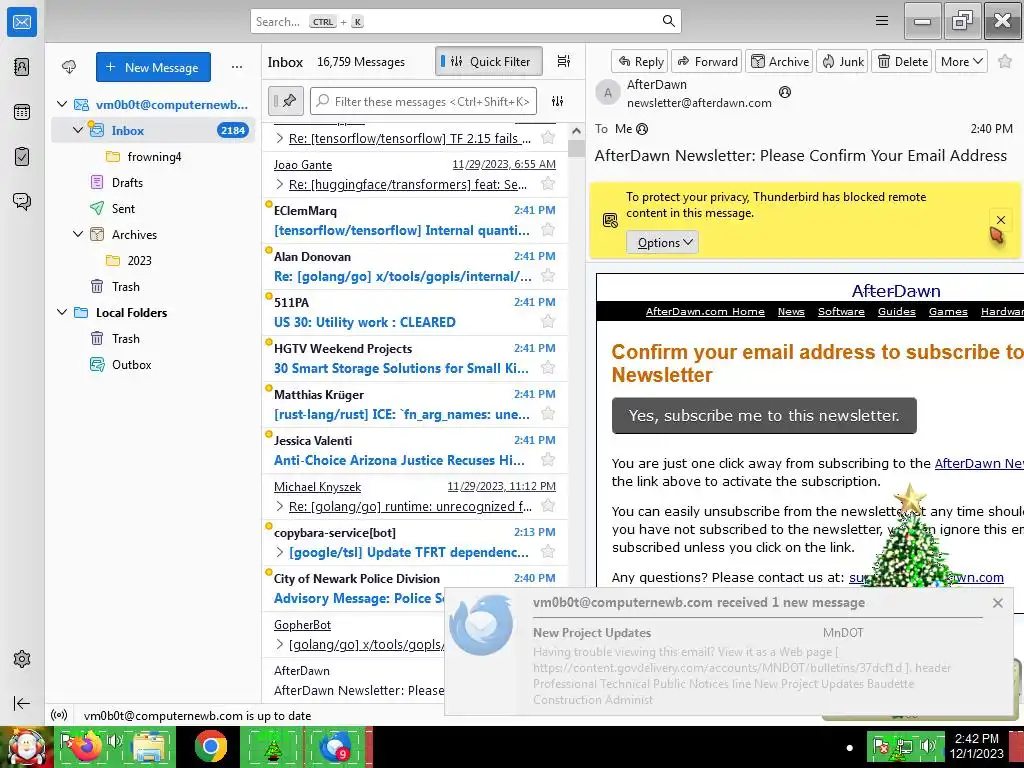Click the Get Messages cloud icon
The height and width of the screenshot is (768, 1024).
(x=69, y=67)
